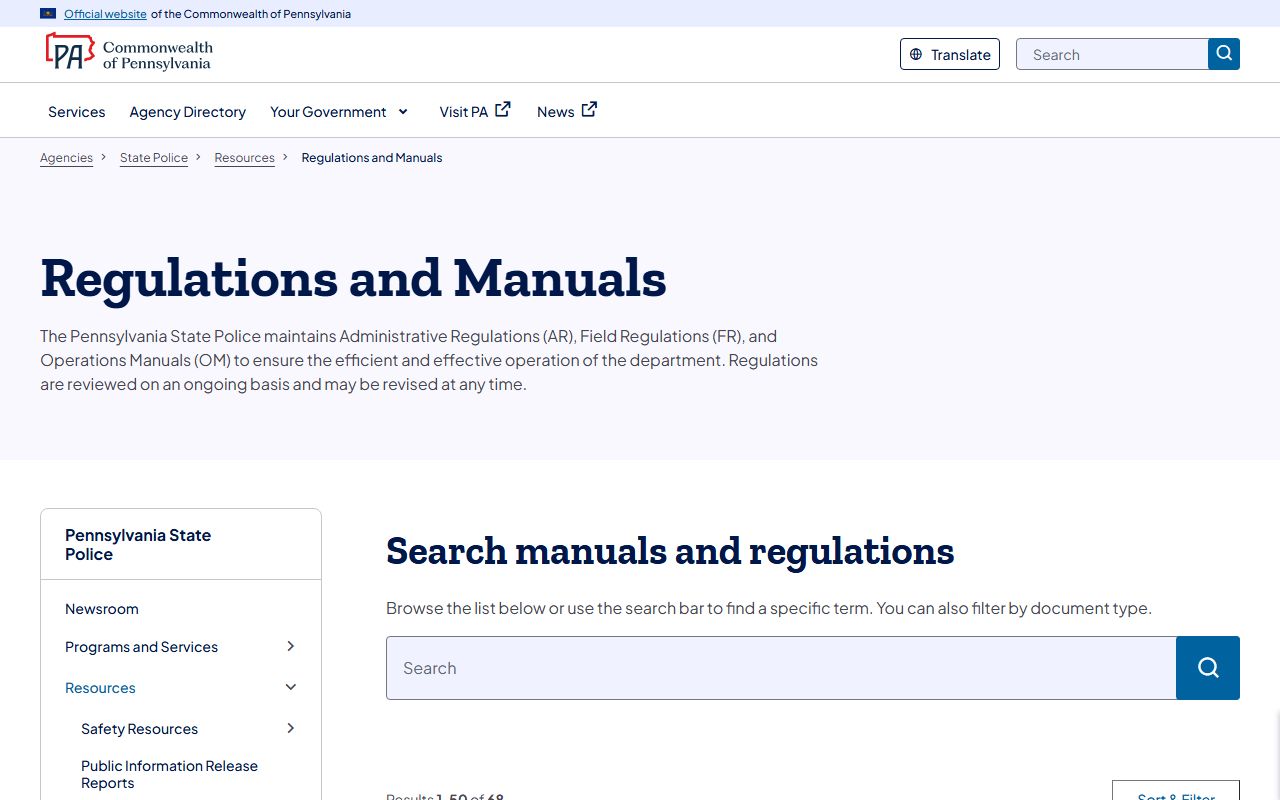This screenshot has height=800, width=1280.
Task: Open the Agency Directory menu item
Action: (x=188, y=112)
